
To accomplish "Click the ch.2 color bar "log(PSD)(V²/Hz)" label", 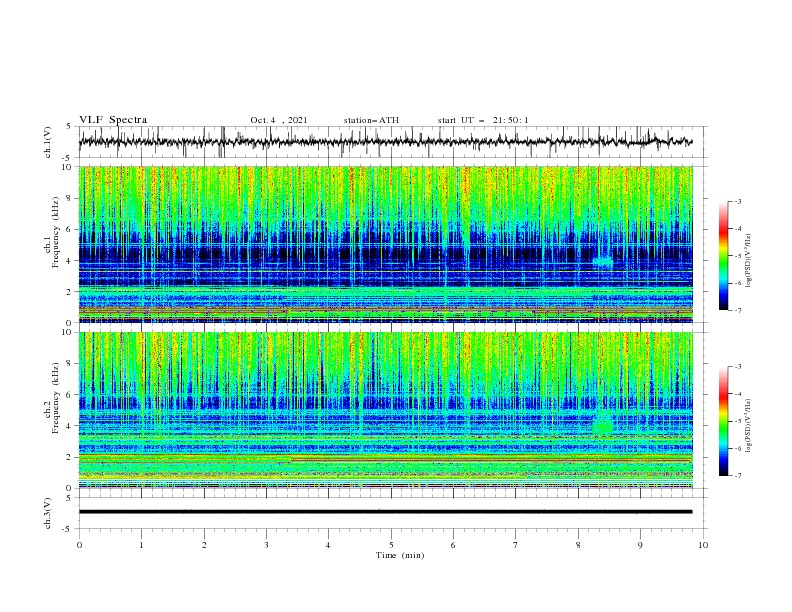I will click(749, 425).
